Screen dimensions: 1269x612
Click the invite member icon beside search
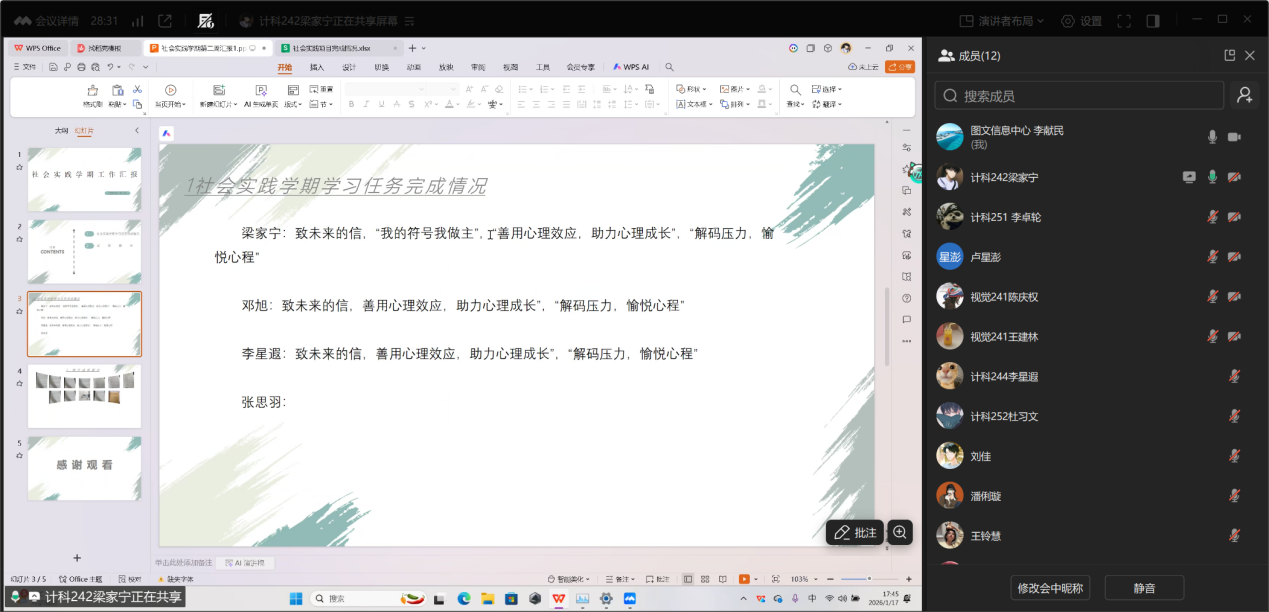coord(1245,95)
